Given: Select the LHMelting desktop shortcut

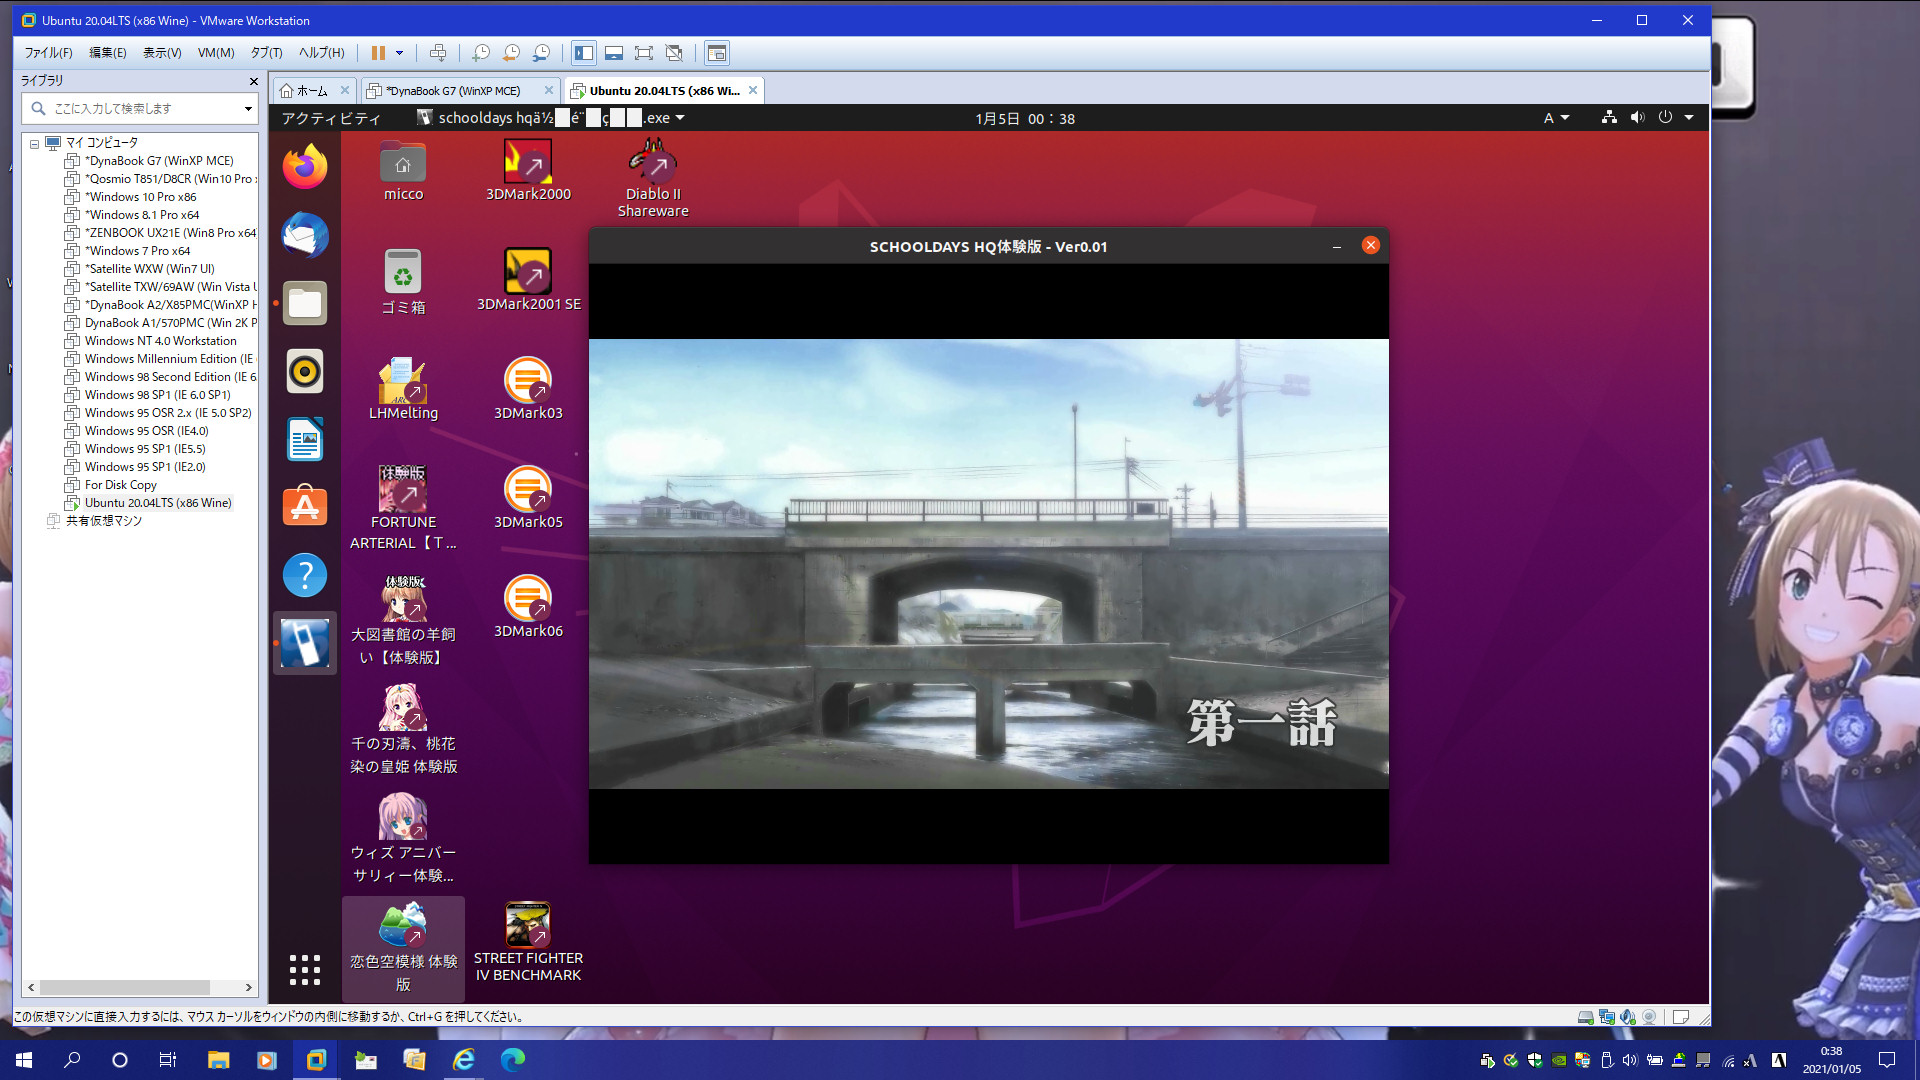Looking at the screenshot, I should (x=403, y=389).
